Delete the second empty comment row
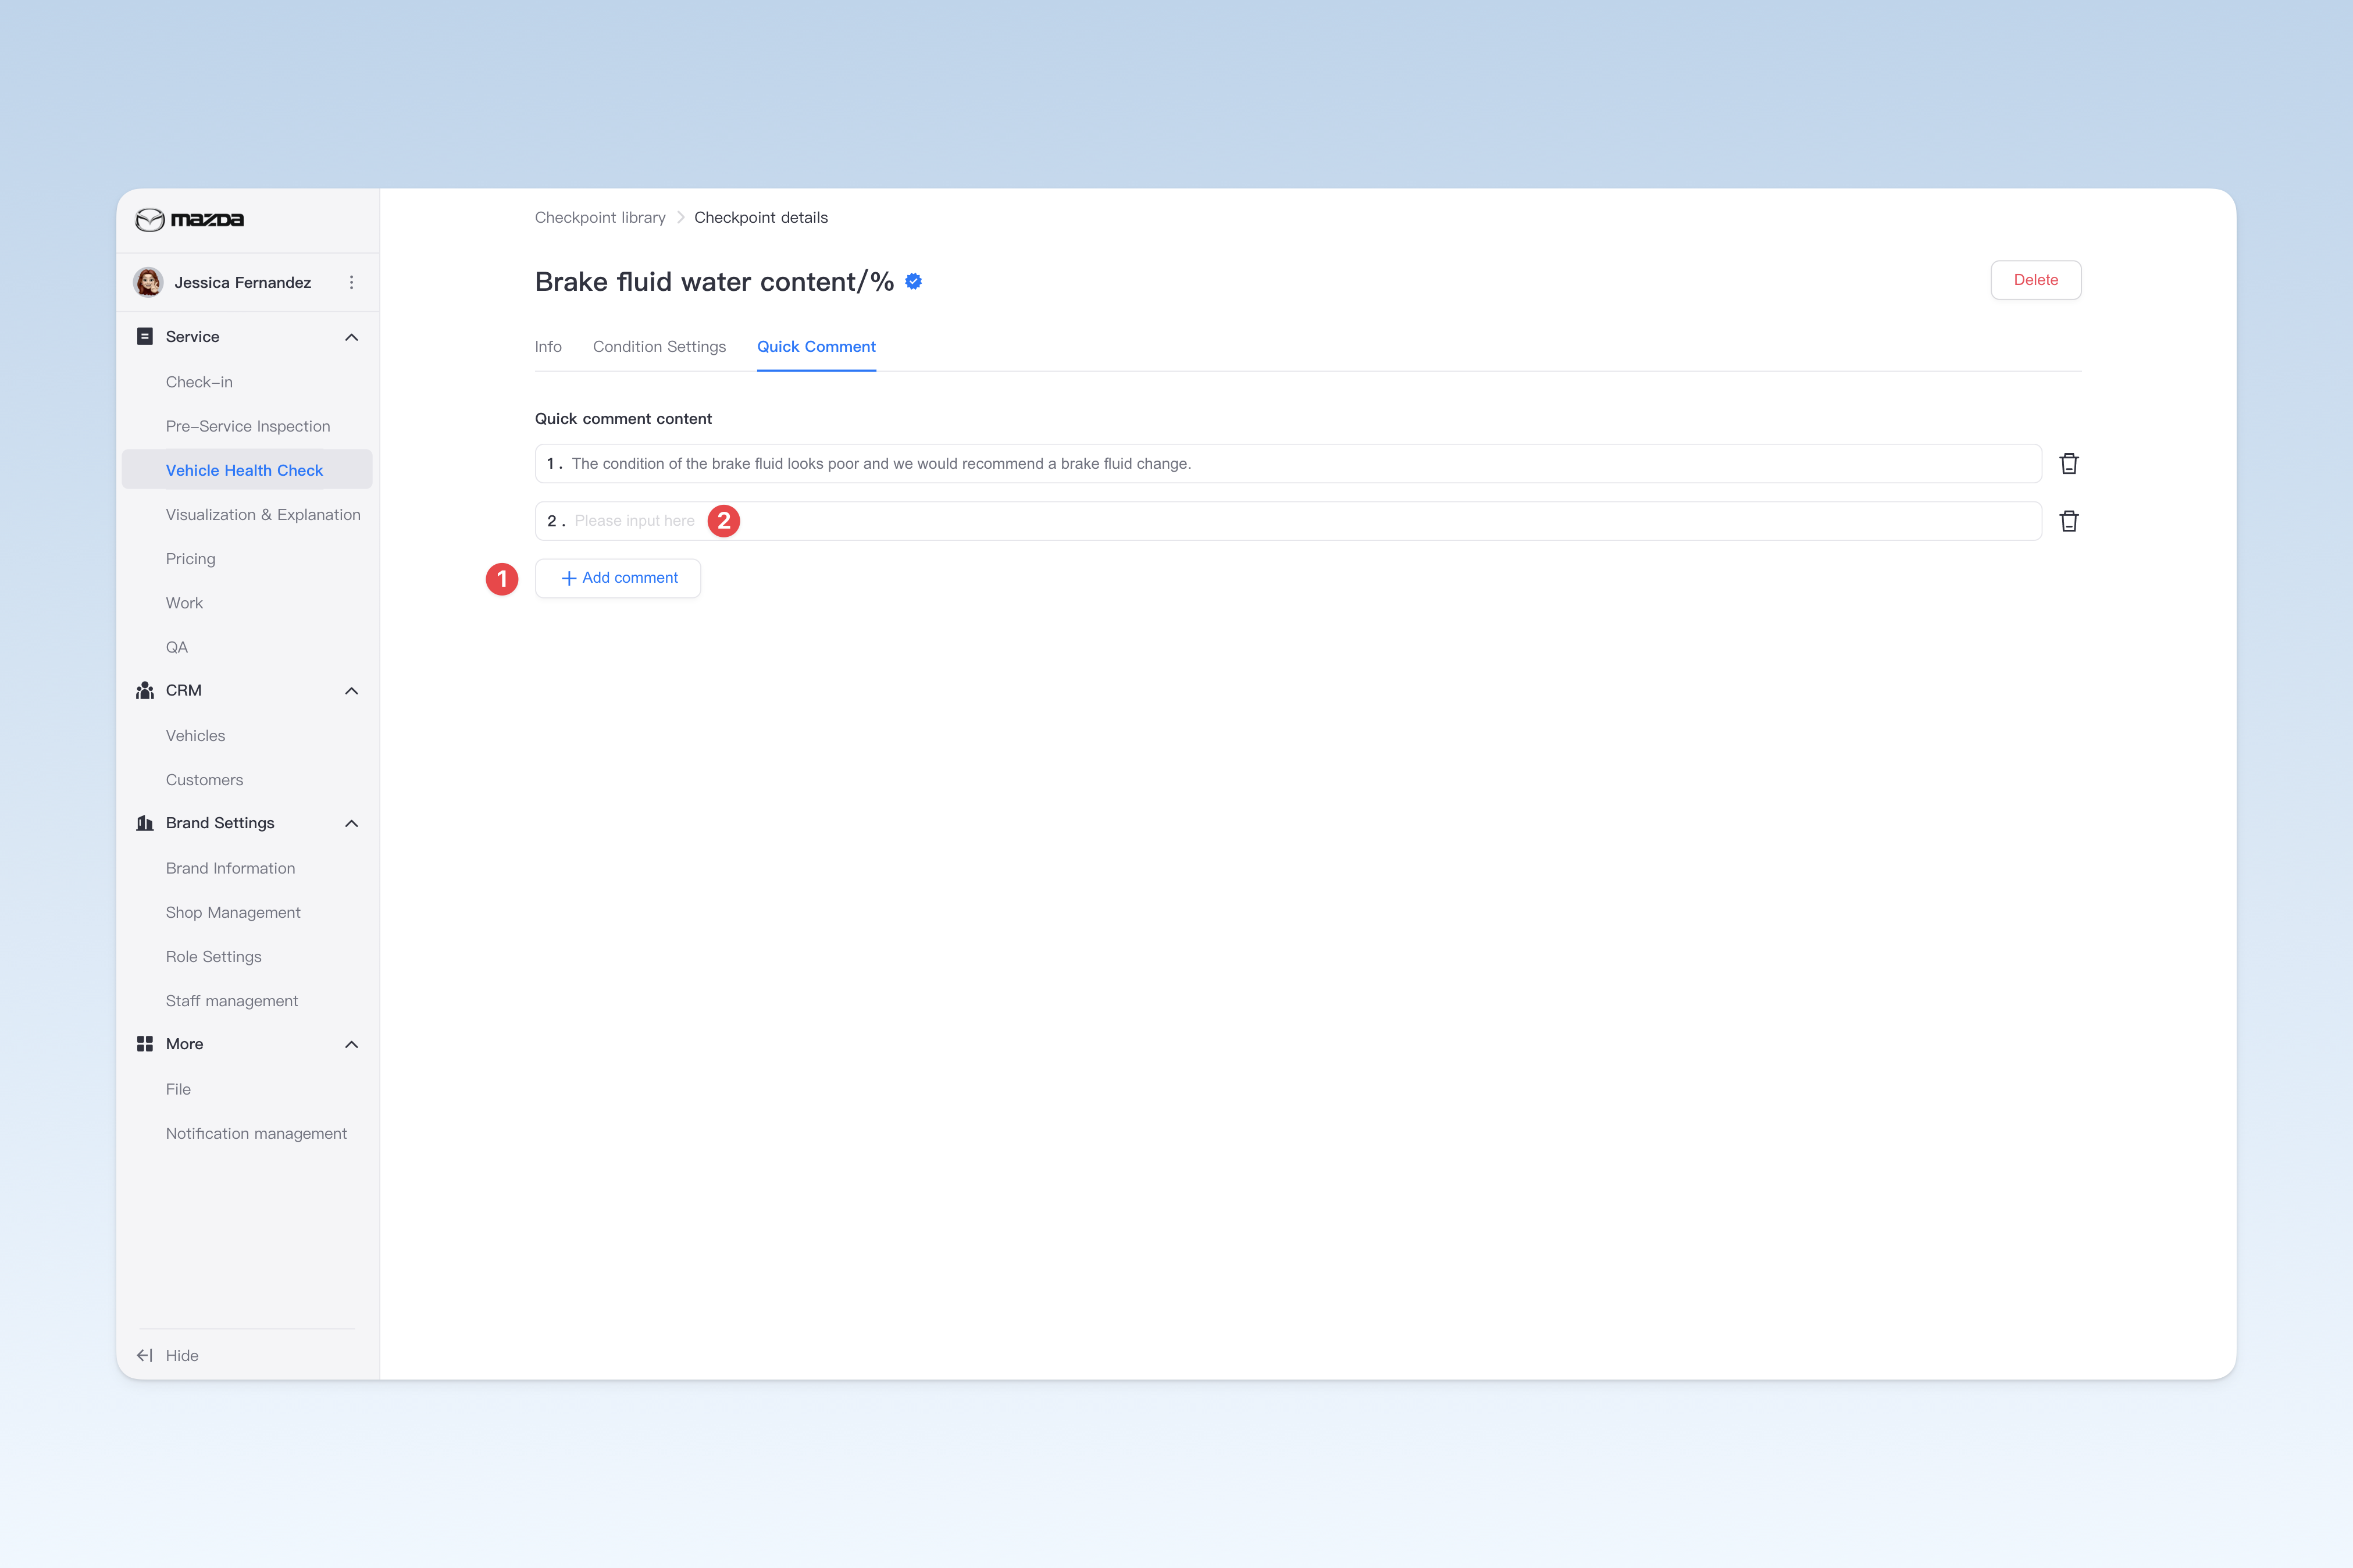Screen dimensions: 2353x1568 click(x=2069, y=521)
